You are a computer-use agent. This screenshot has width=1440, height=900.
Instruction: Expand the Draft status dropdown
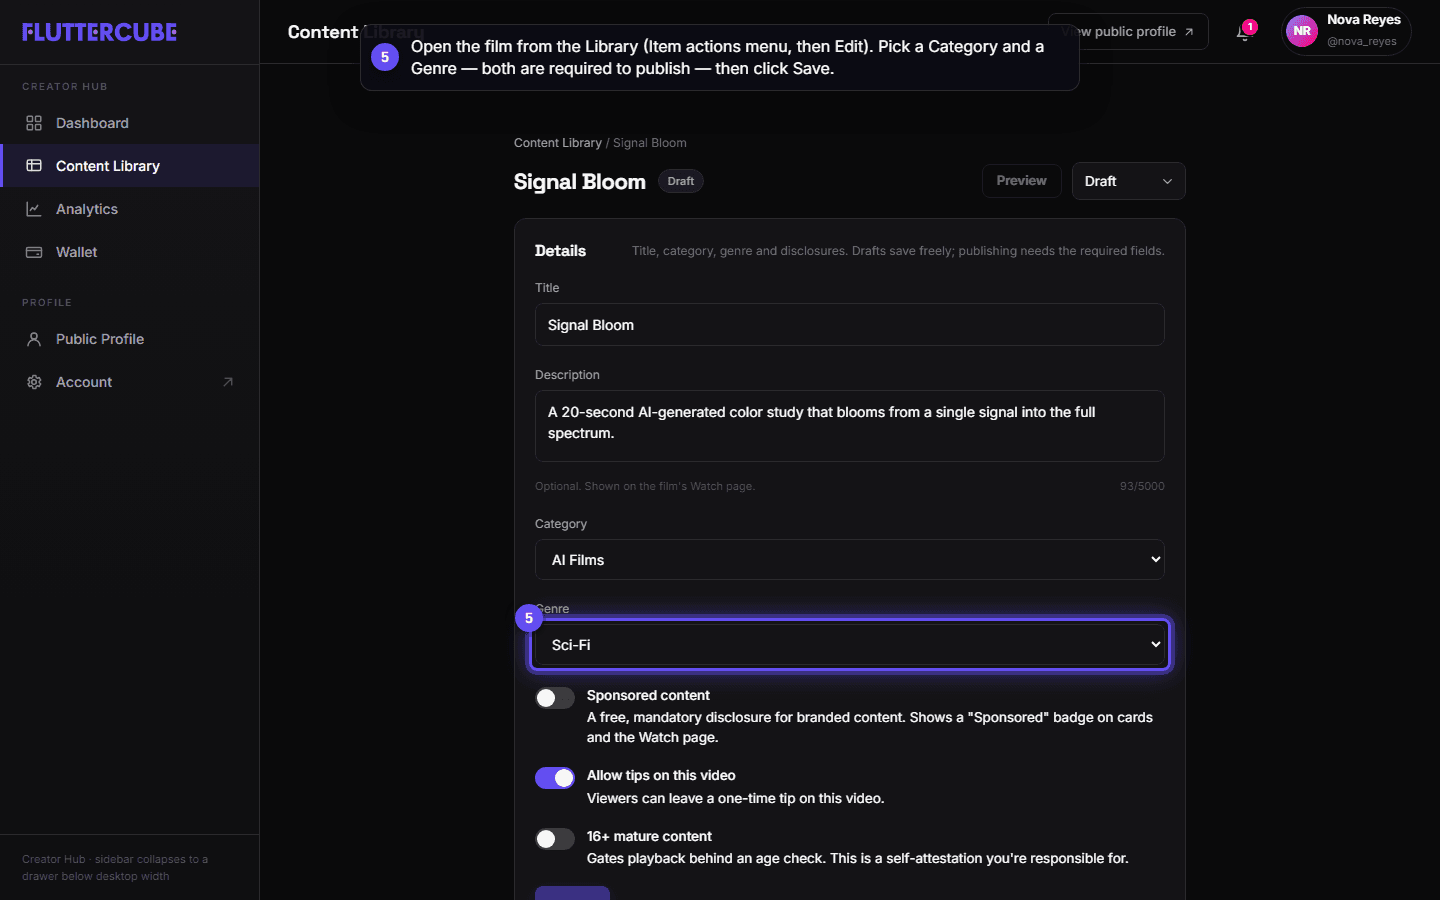pyautogui.click(x=1129, y=181)
